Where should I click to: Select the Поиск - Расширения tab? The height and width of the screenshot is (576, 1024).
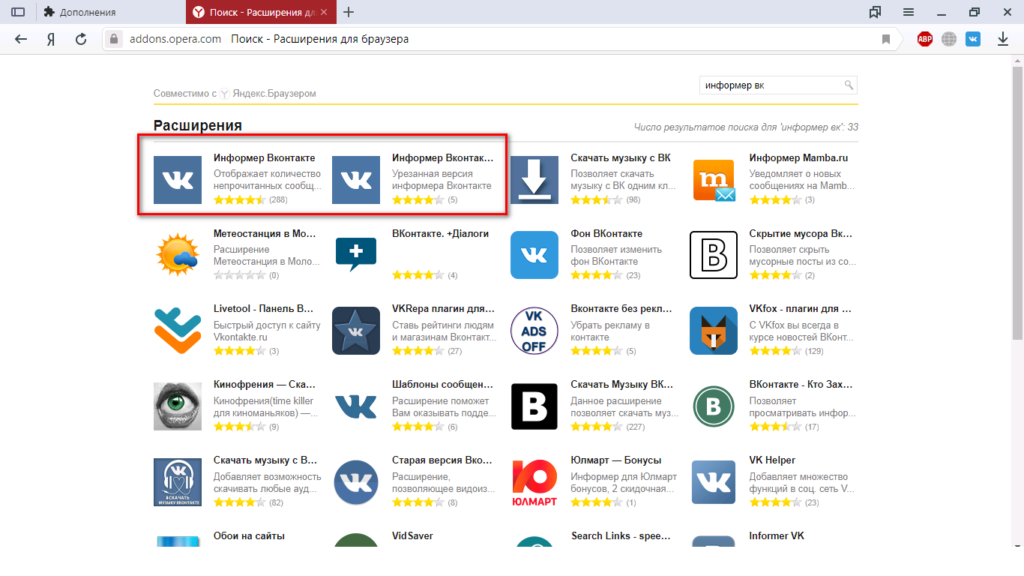click(x=261, y=12)
